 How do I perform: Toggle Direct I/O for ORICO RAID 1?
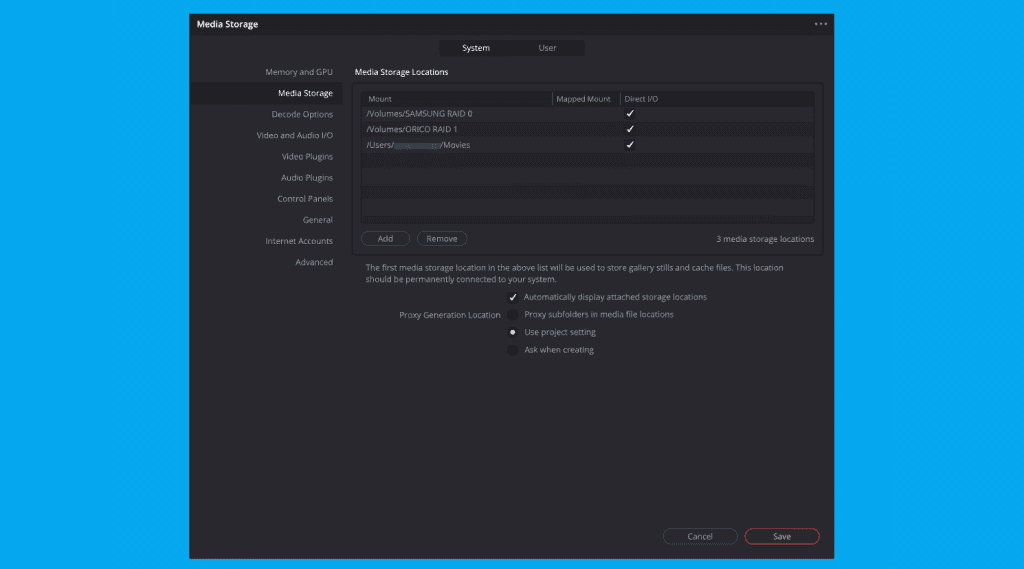pos(630,129)
